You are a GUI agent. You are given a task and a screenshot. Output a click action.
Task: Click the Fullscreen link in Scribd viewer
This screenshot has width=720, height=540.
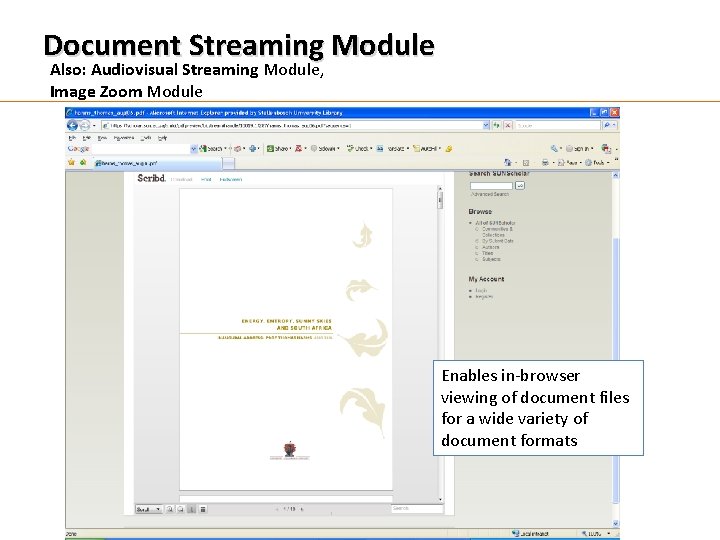231,180
